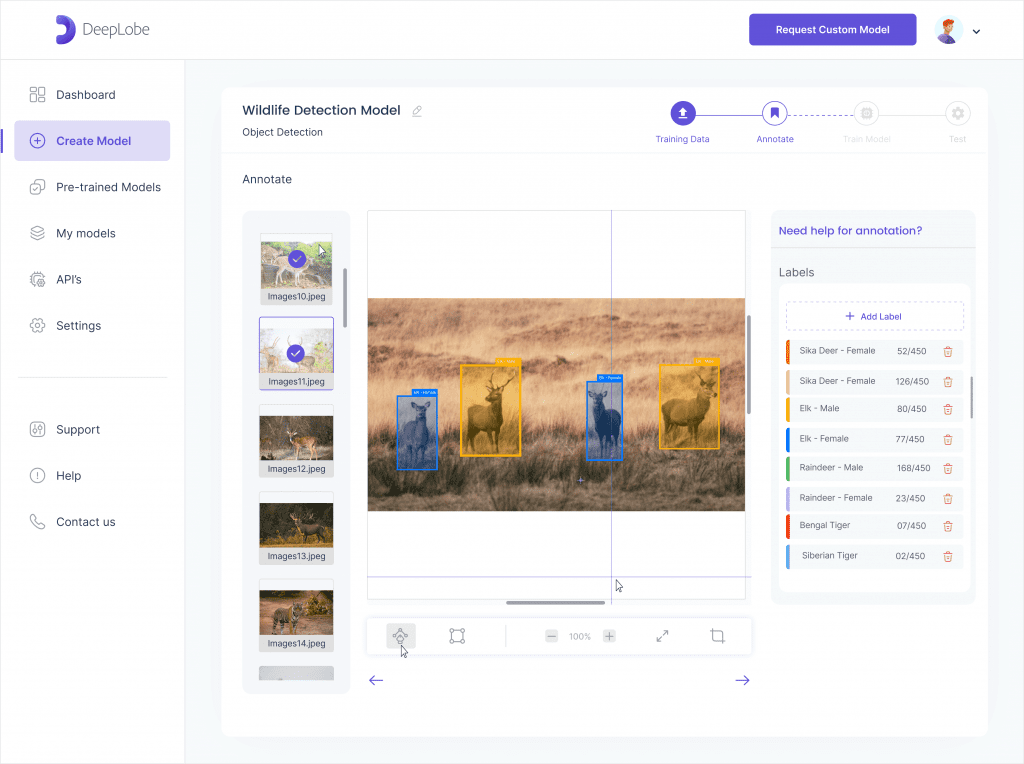Click Request Custom Model button
This screenshot has width=1024, height=764.
[832, 29]
